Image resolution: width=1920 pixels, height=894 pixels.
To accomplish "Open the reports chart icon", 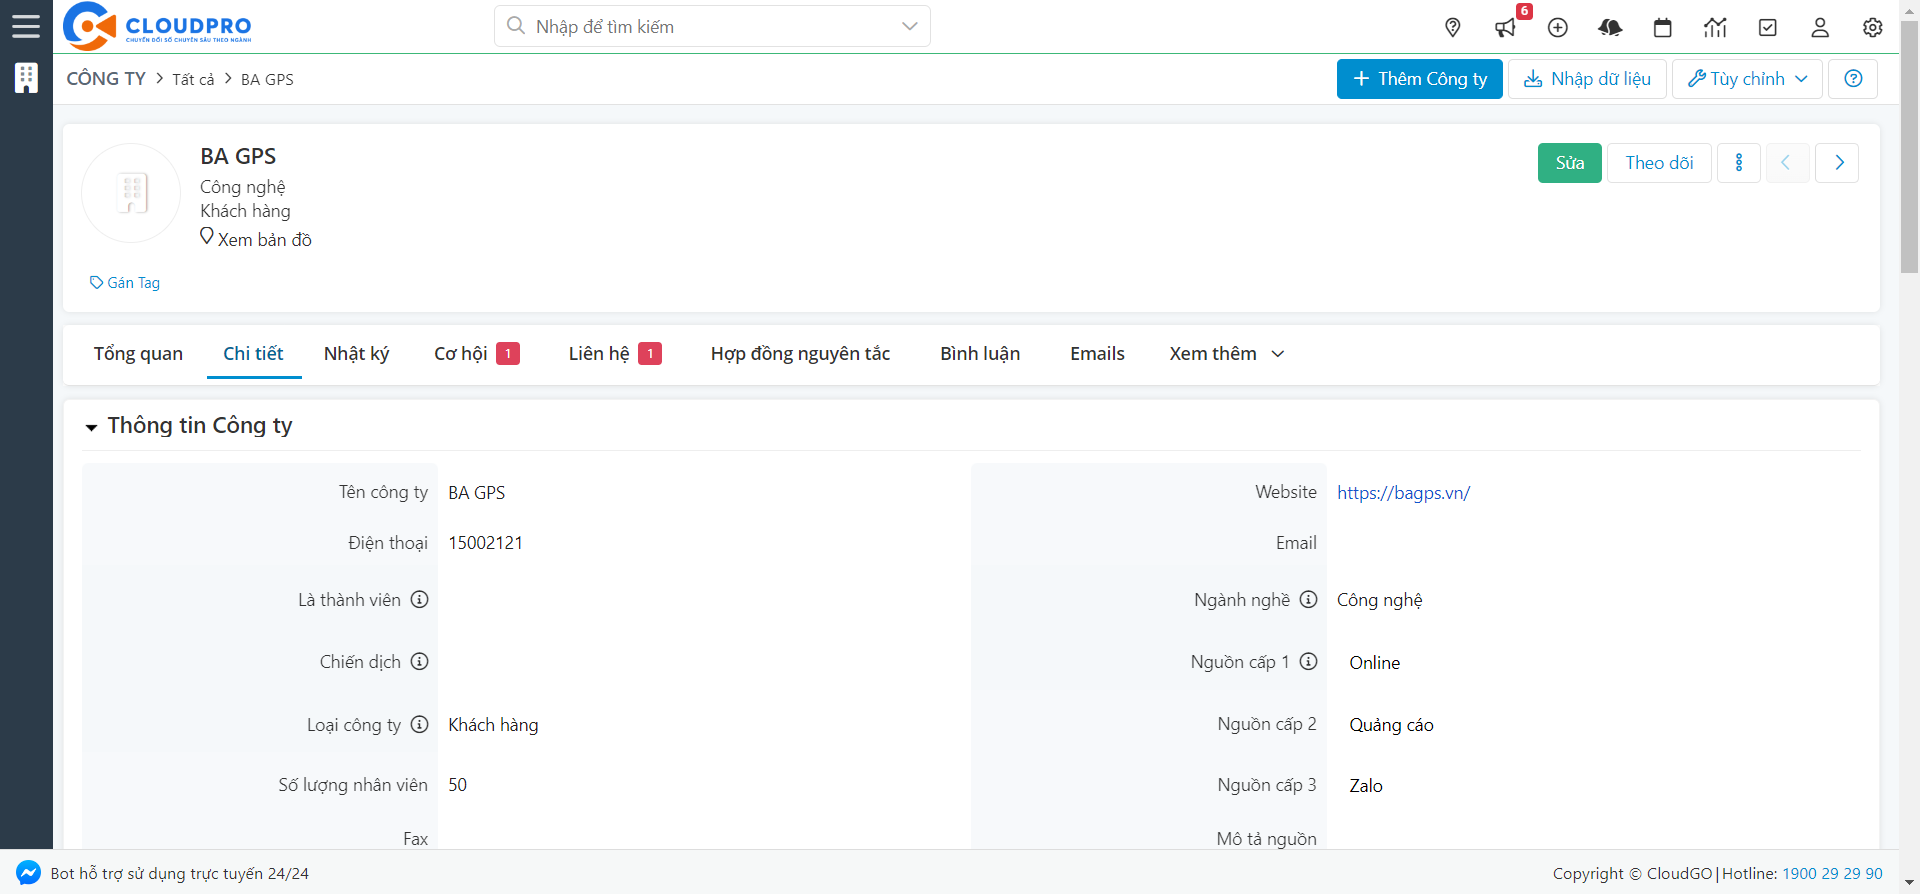I will click(1715, 27).
